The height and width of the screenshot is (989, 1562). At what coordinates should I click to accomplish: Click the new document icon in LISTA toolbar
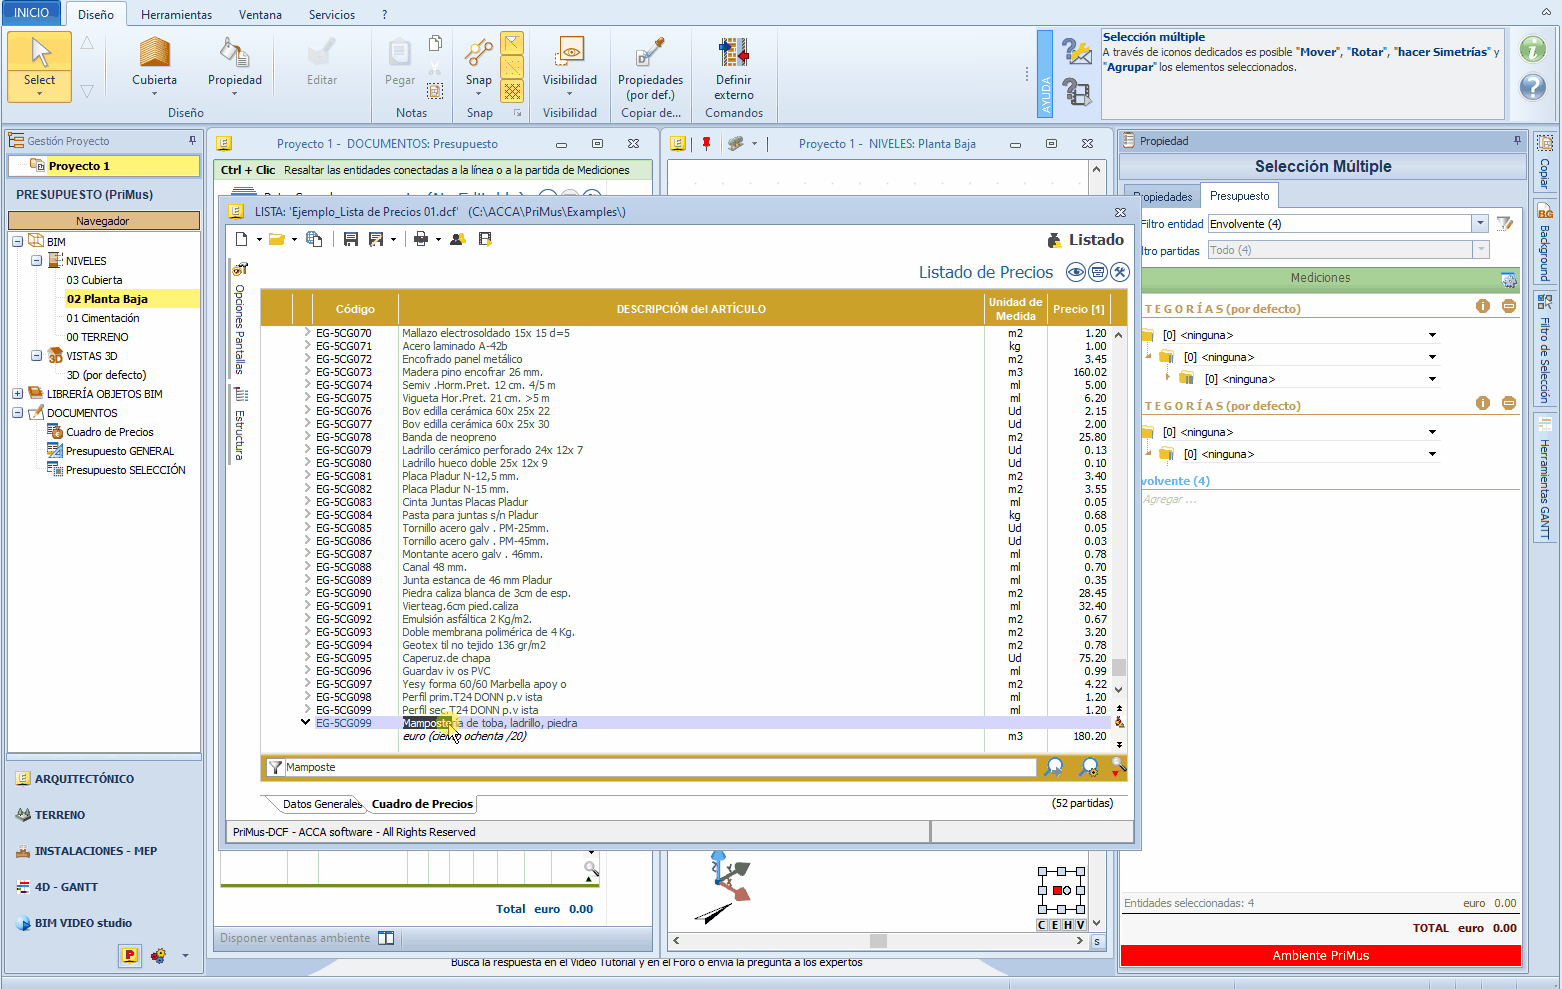click(x=242, y=239)
